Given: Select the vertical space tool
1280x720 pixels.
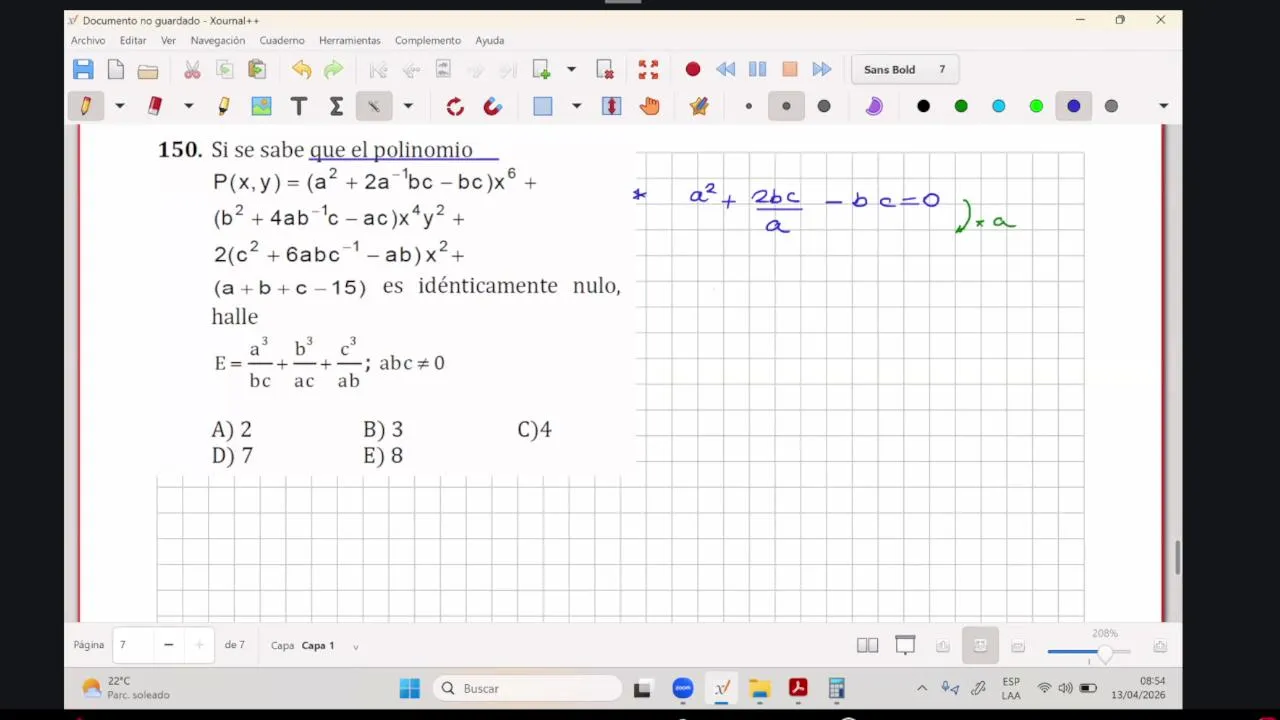Looking at the screenshot, I should click(612, 106).
